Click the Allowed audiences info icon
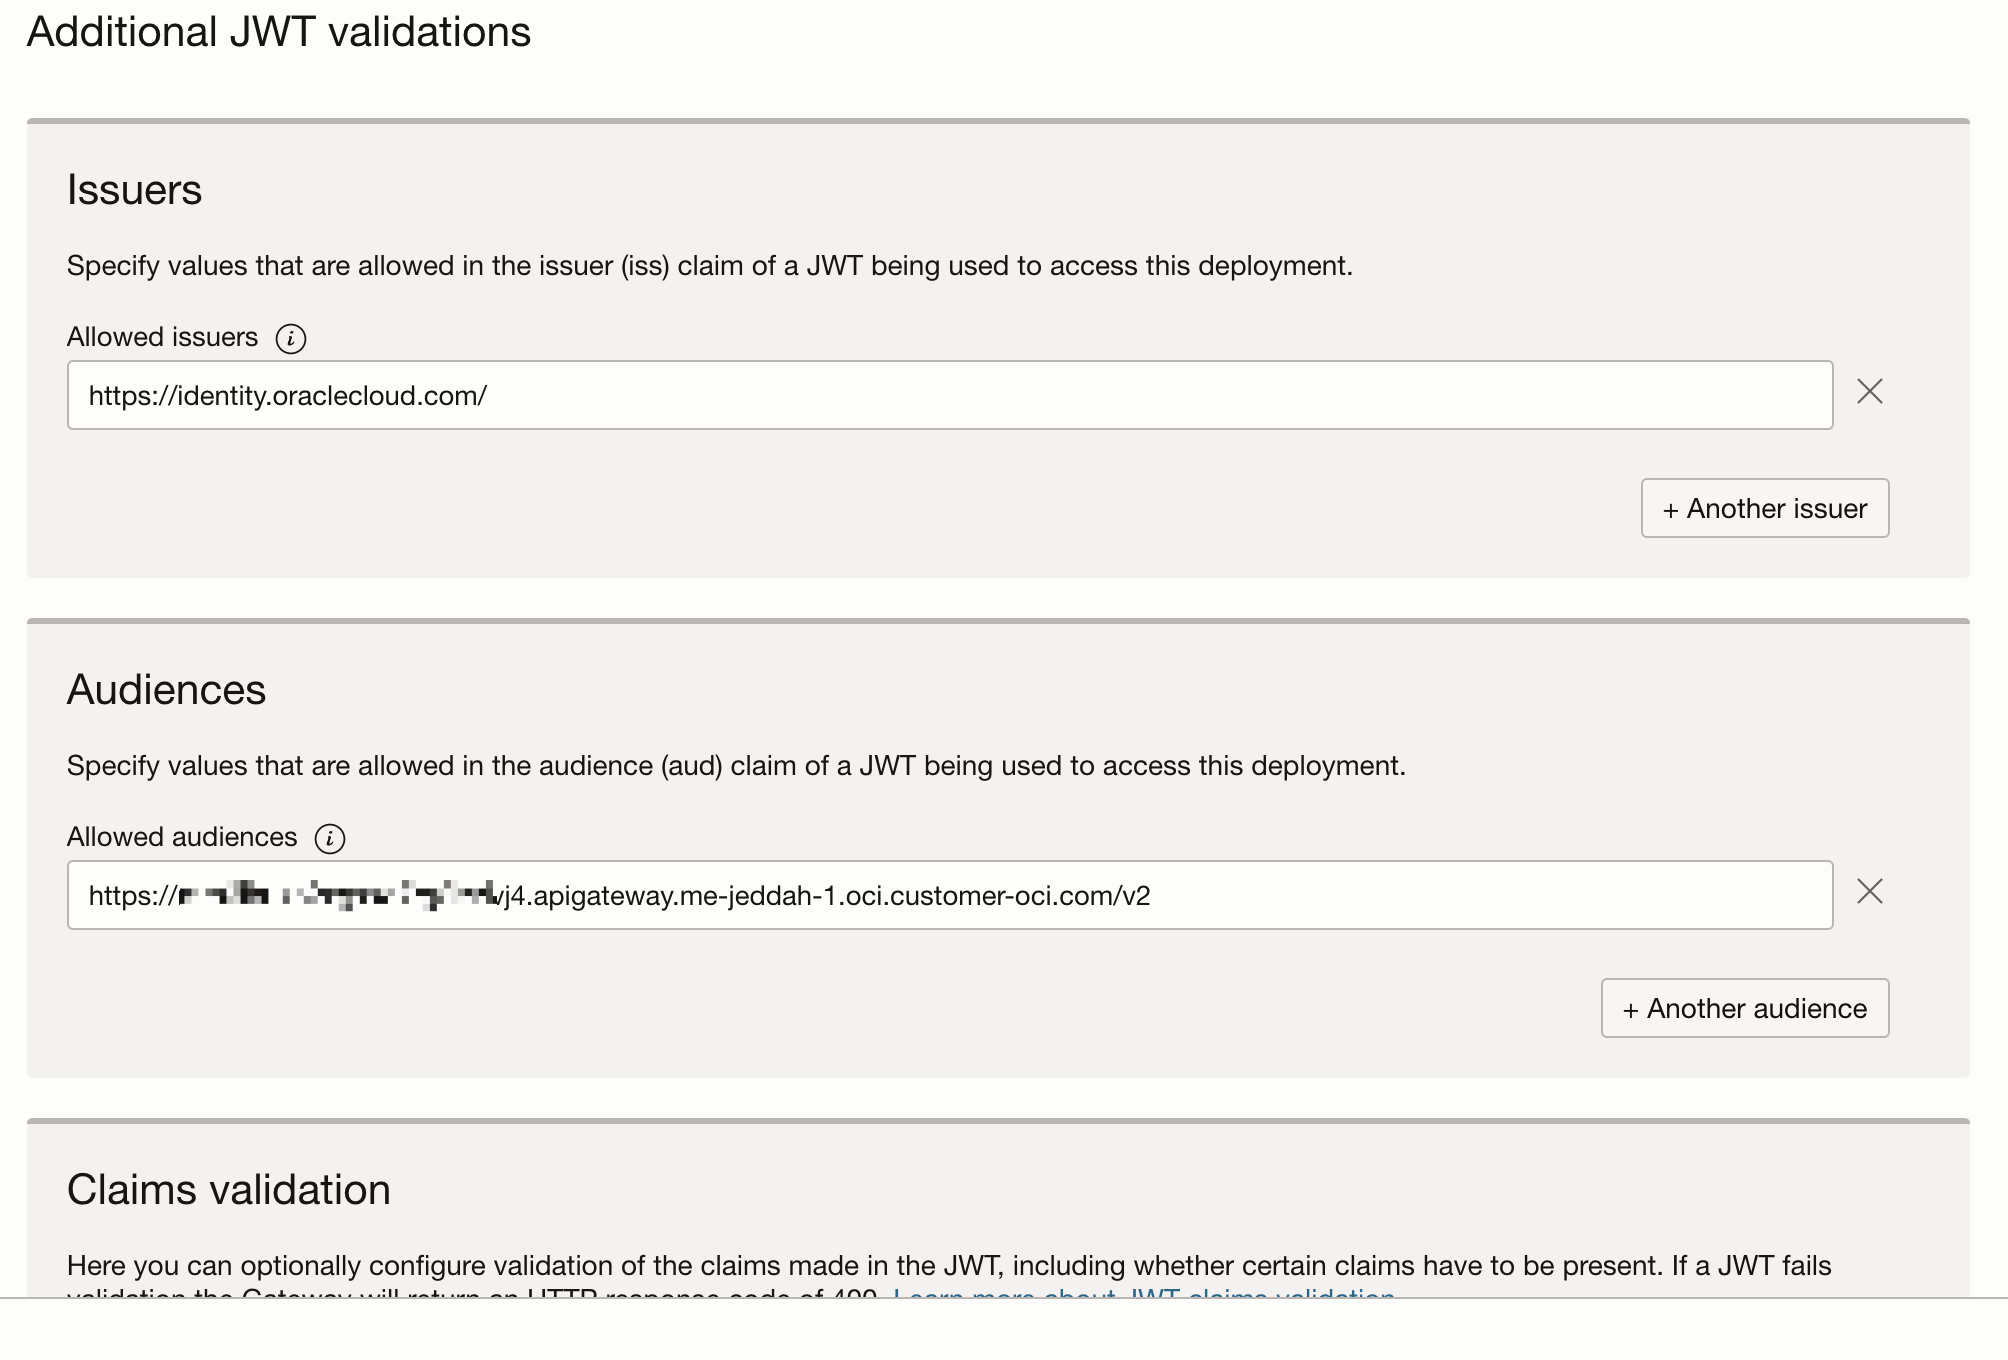This screenshot has width=2008, height=1360. pyautogui.click(x=329, y=838)
